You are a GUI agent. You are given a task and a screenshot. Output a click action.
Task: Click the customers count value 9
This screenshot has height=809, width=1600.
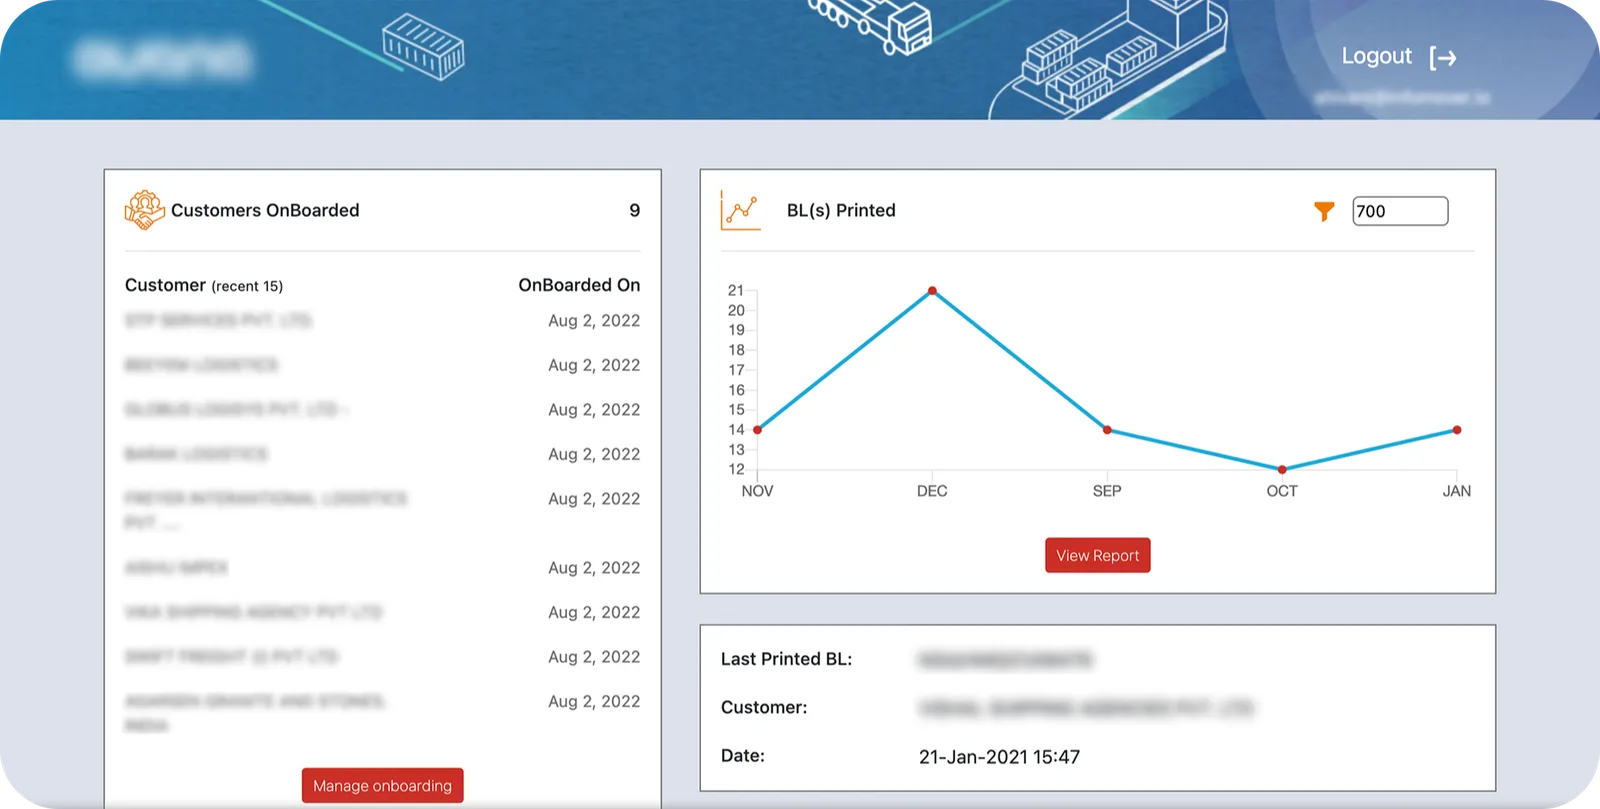pos(634,210)
